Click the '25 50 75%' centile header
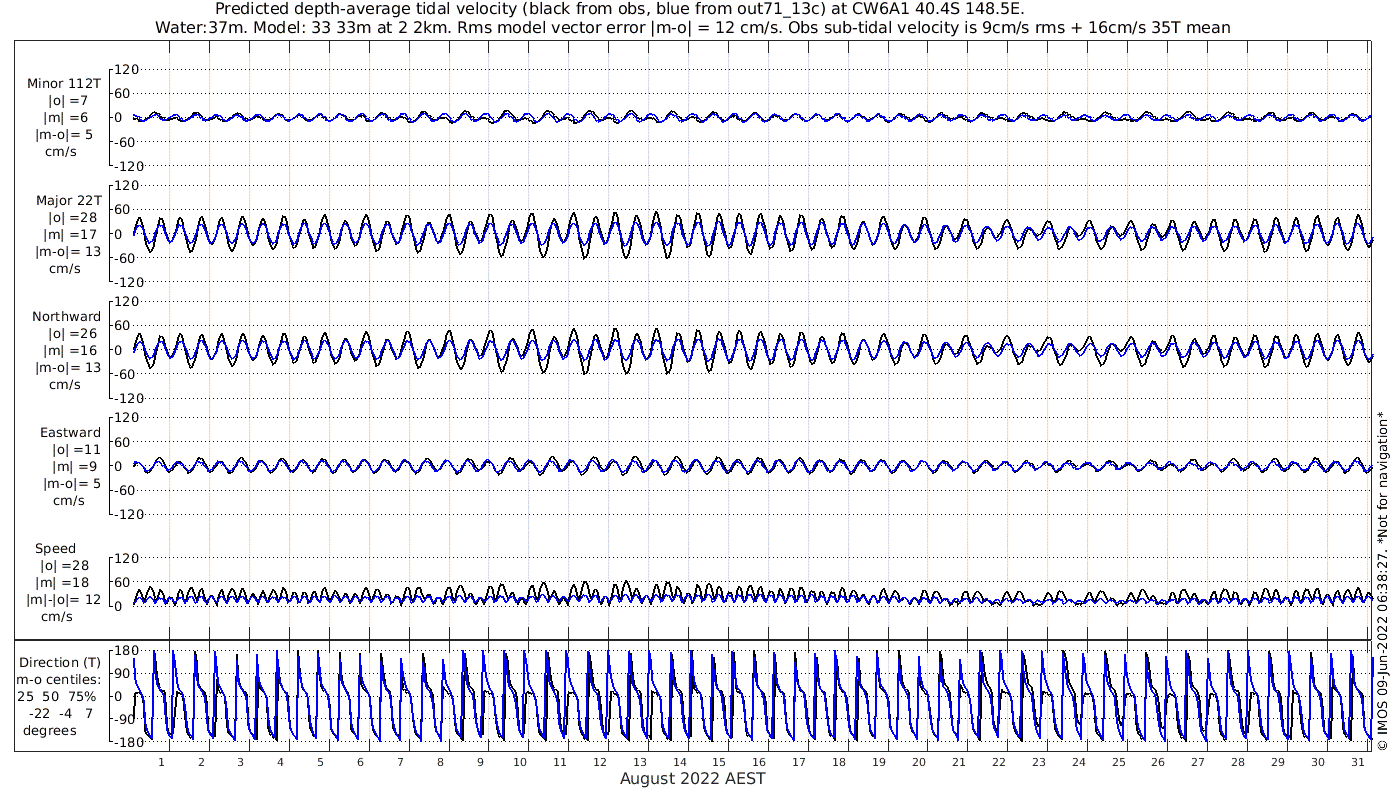Image resolution: width=1400 pixels, height=800 pixels. point(56,696)
